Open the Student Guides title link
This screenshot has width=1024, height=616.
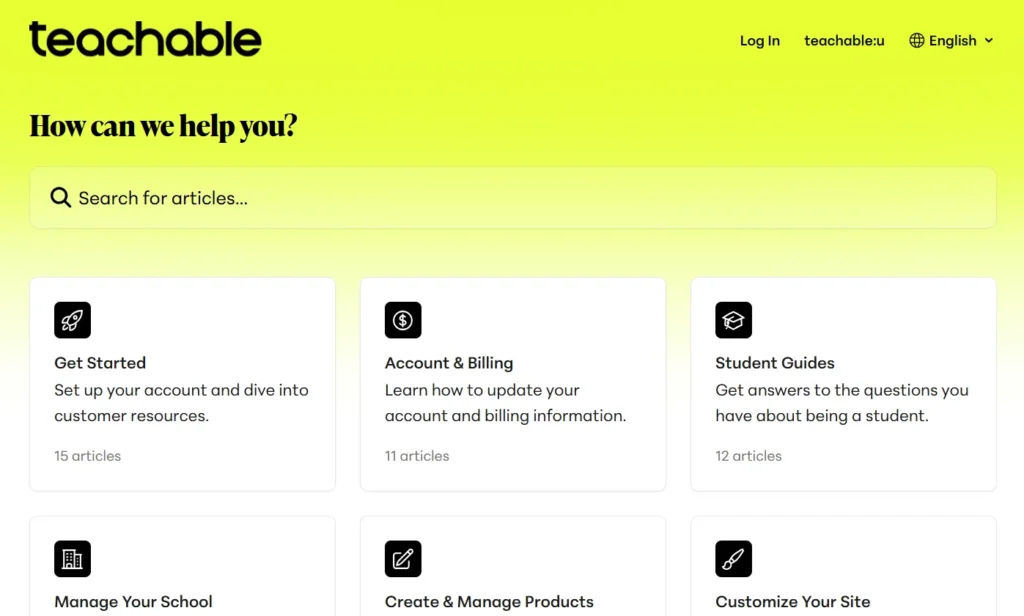[x=775, y=363]
